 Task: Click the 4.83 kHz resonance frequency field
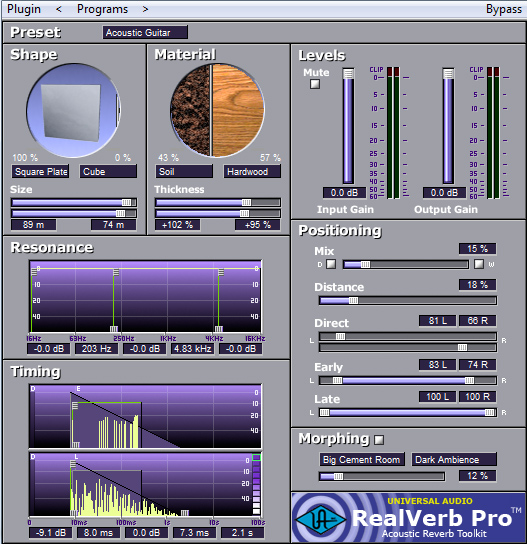(x=193, y=349)
